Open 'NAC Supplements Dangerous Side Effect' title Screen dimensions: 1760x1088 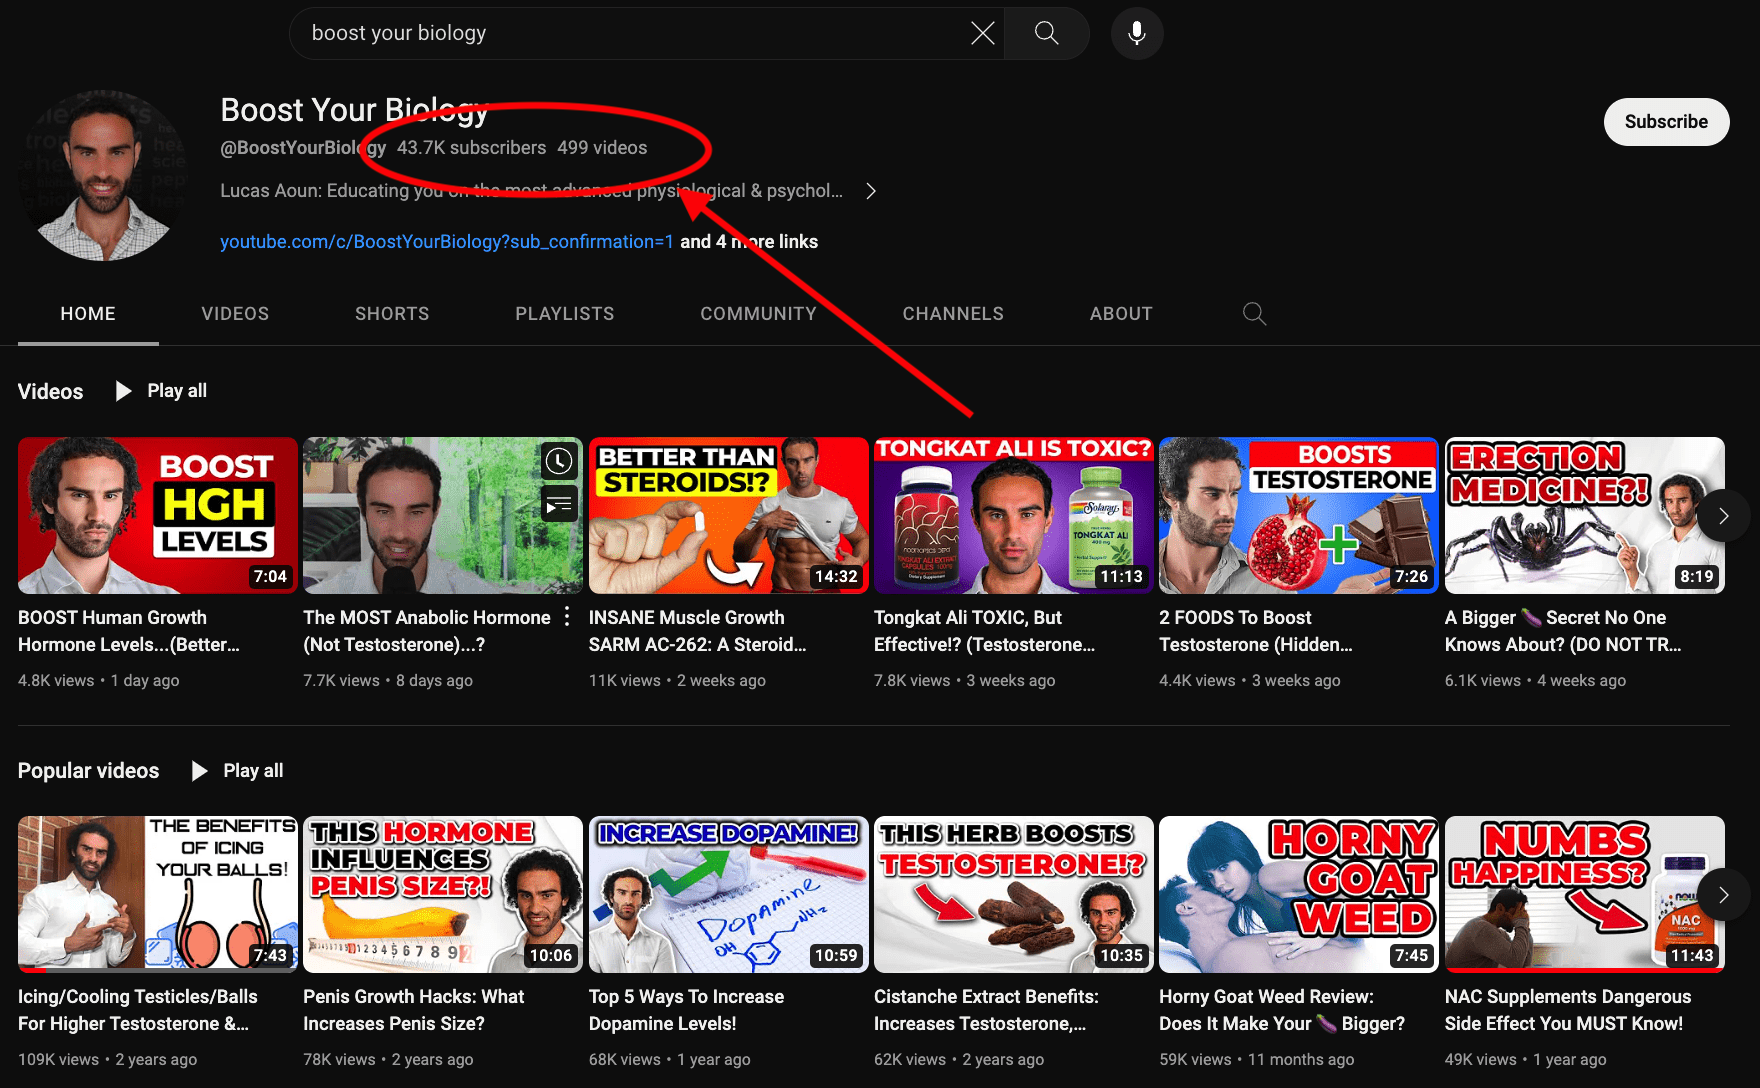pos(1568,1010)
